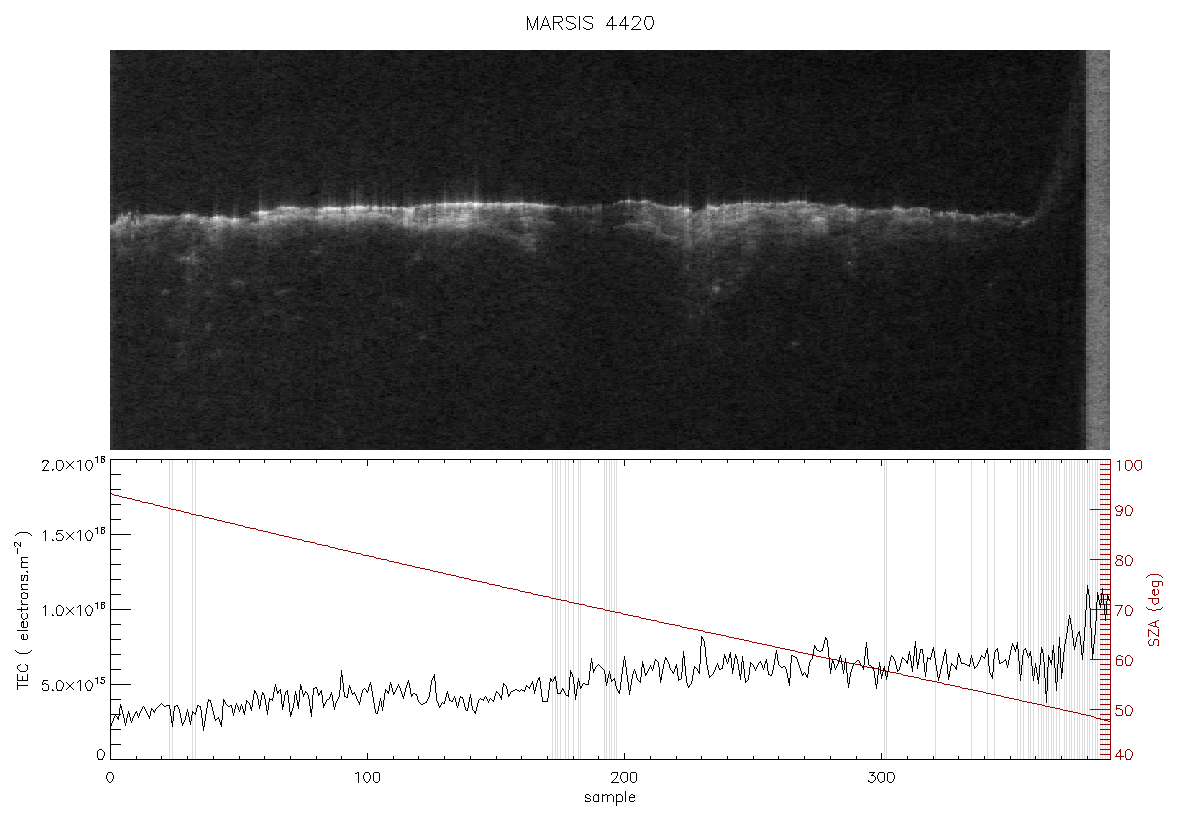The image size is (1180, 830).
Task: Click the 0 tick label on sample axis
Action: tap(111, 778)
